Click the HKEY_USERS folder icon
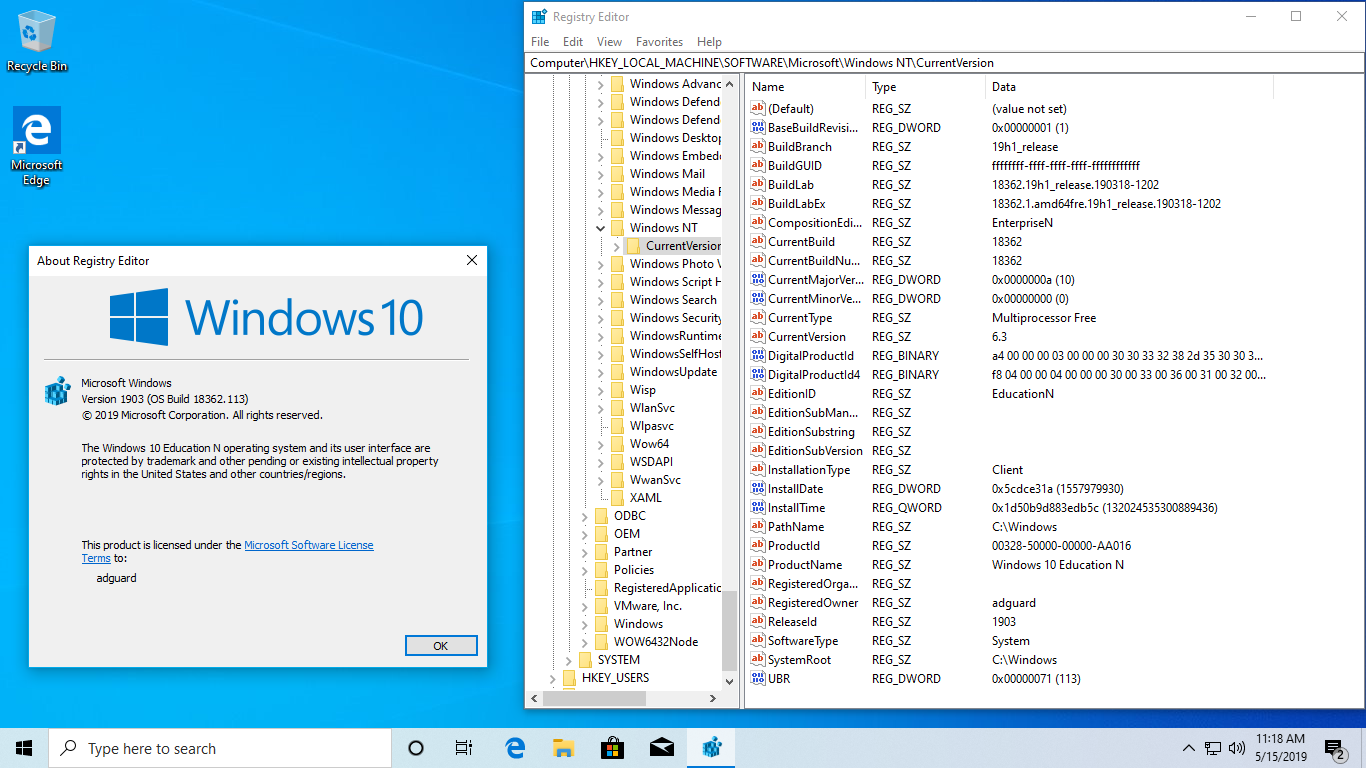Viewport: 1366px width, 768px height. pos(570,678)
